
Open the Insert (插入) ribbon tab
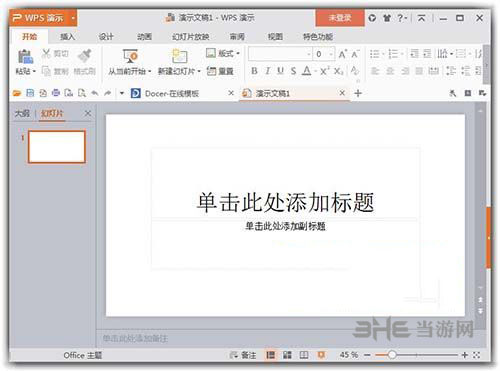pos(67,37)
